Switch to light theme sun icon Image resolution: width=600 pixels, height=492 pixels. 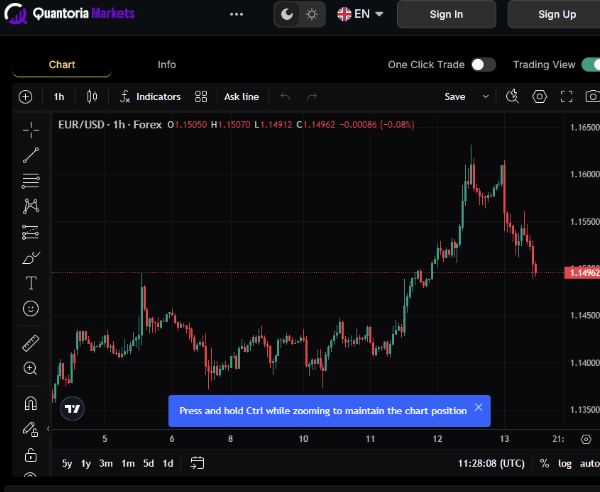312,15
